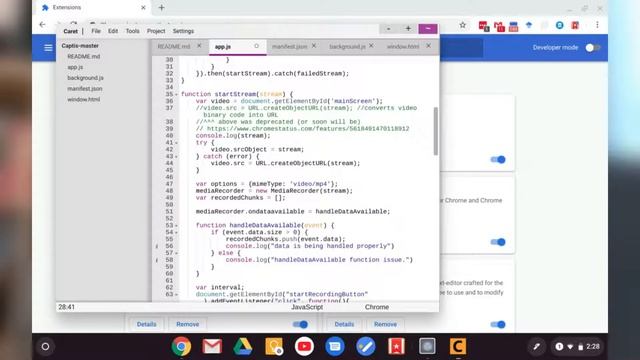Open the blue pen editor app in shelf
Image resolution: width=640 pixels, height=360 pixels.
[365, 347]
